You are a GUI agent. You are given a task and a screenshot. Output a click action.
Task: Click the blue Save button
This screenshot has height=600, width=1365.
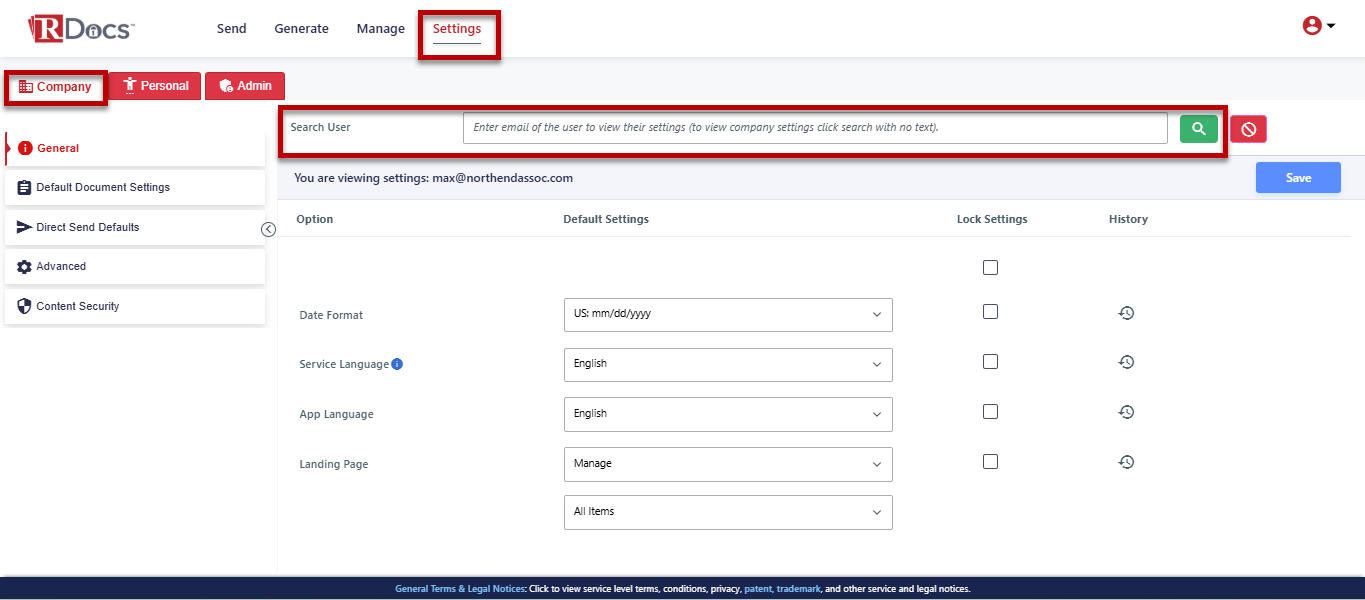pyautogui.click(x=1297, y=178)
